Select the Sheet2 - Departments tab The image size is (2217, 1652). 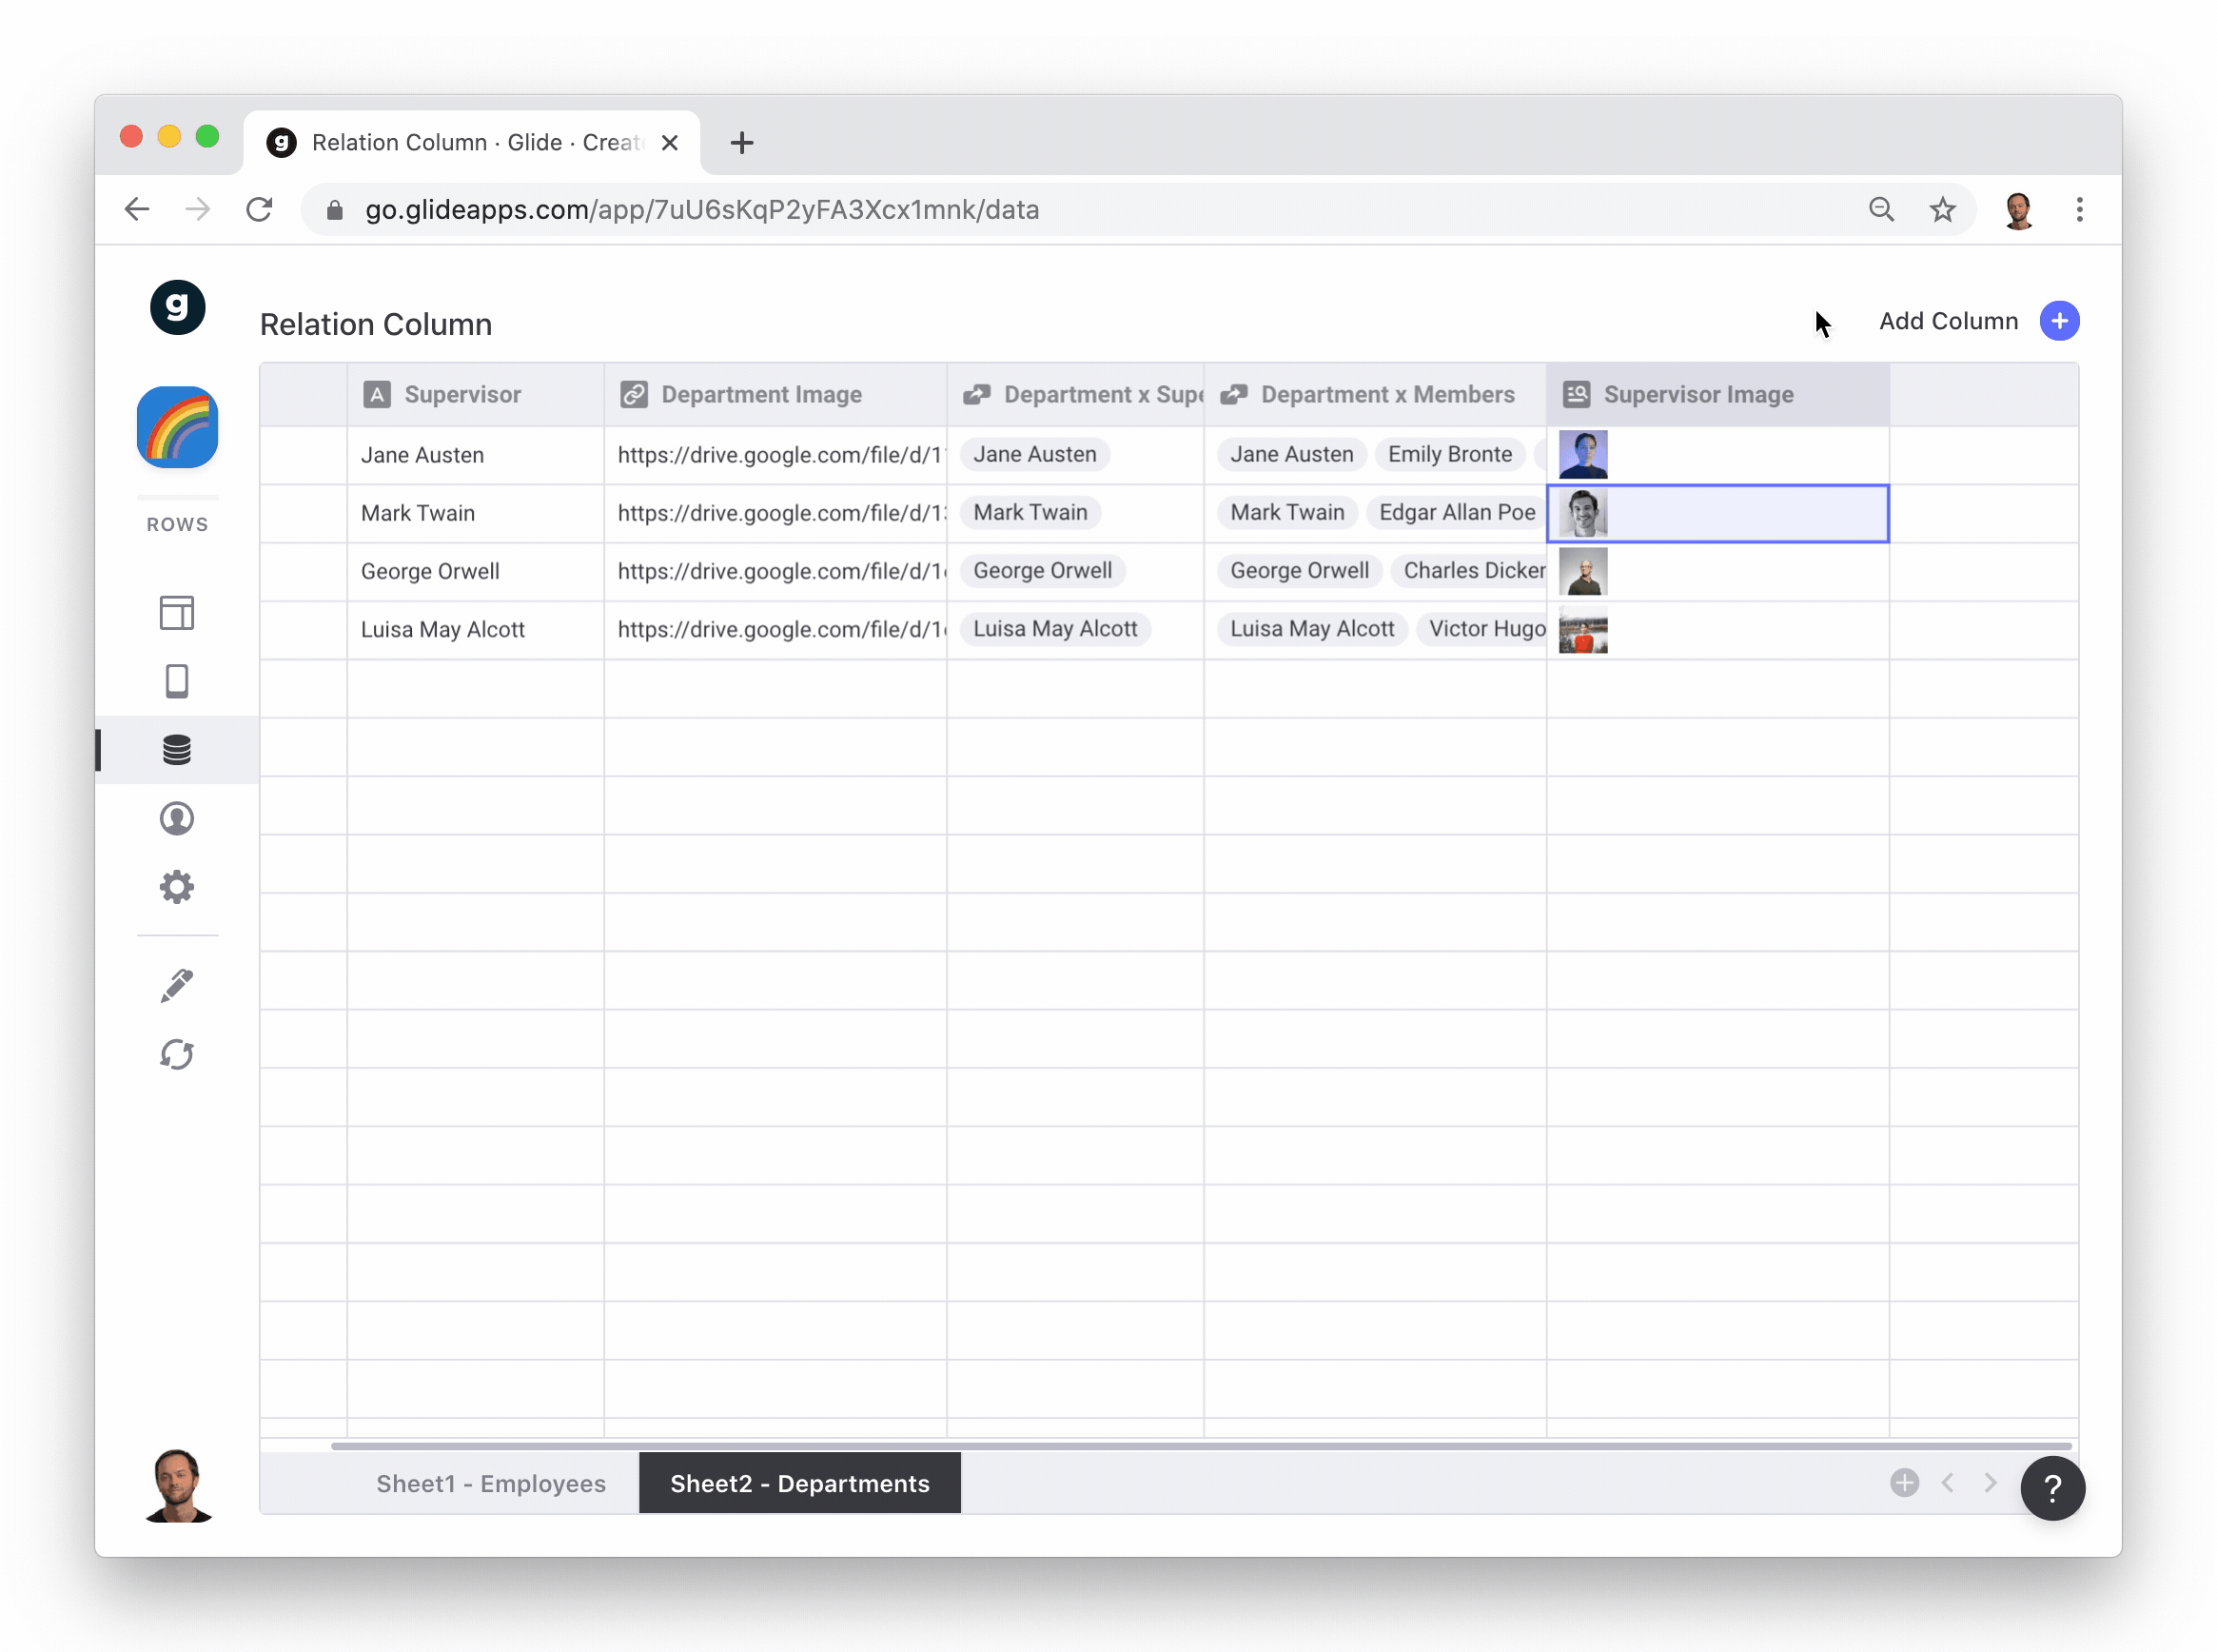(799, 1484)
